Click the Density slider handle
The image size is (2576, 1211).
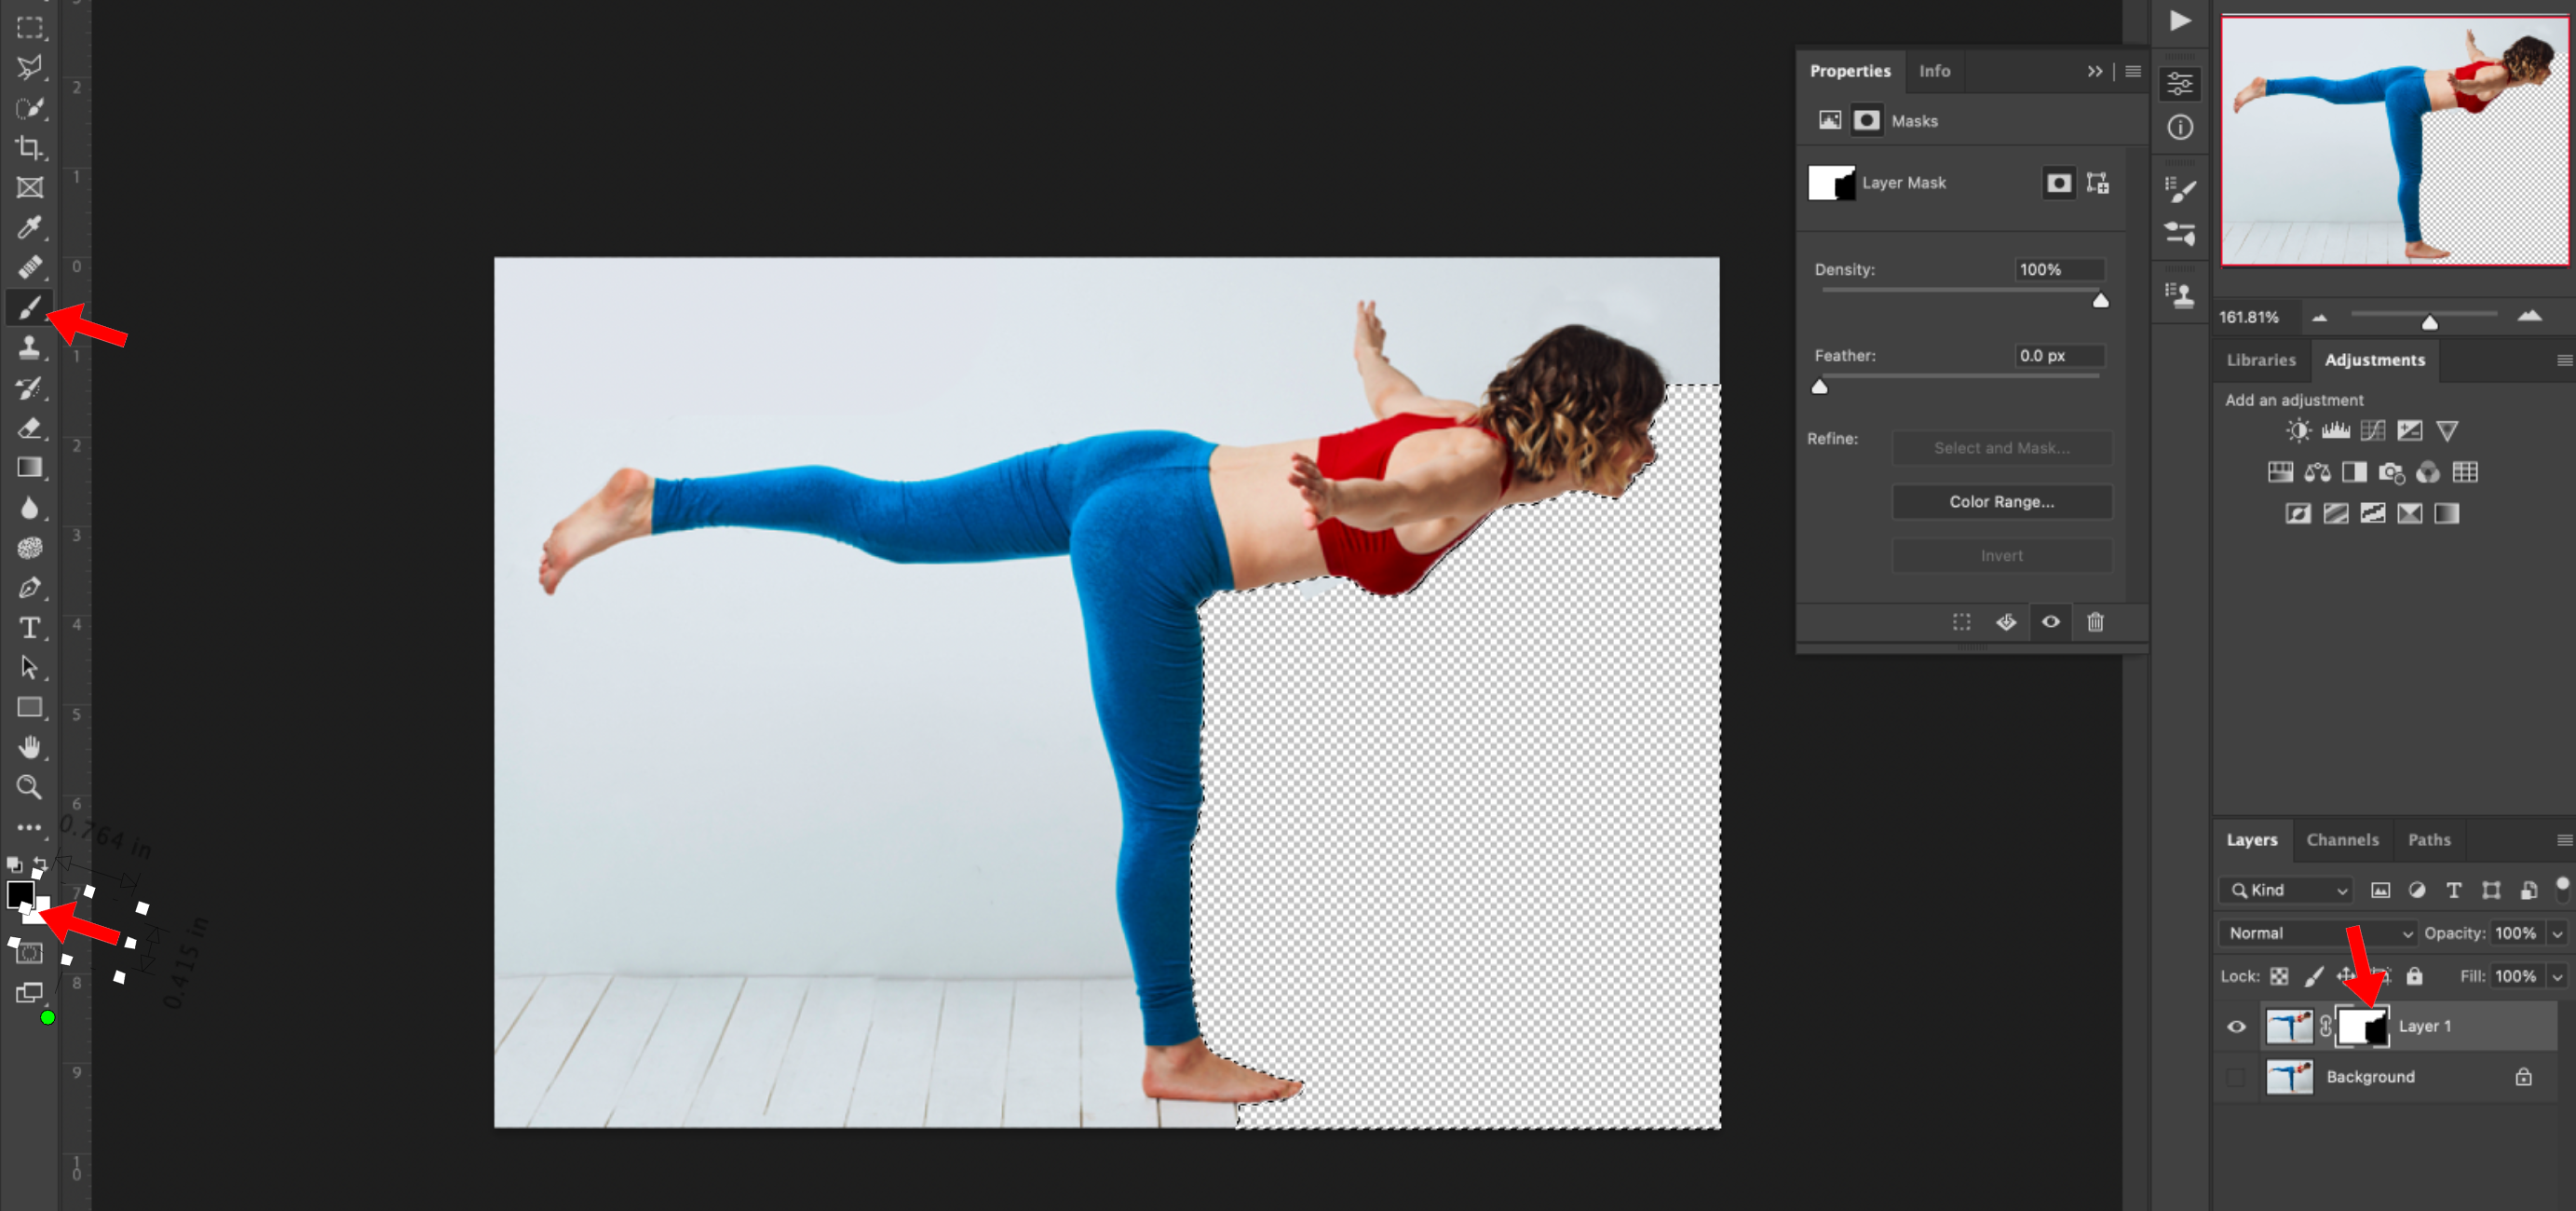[2100, 301]
